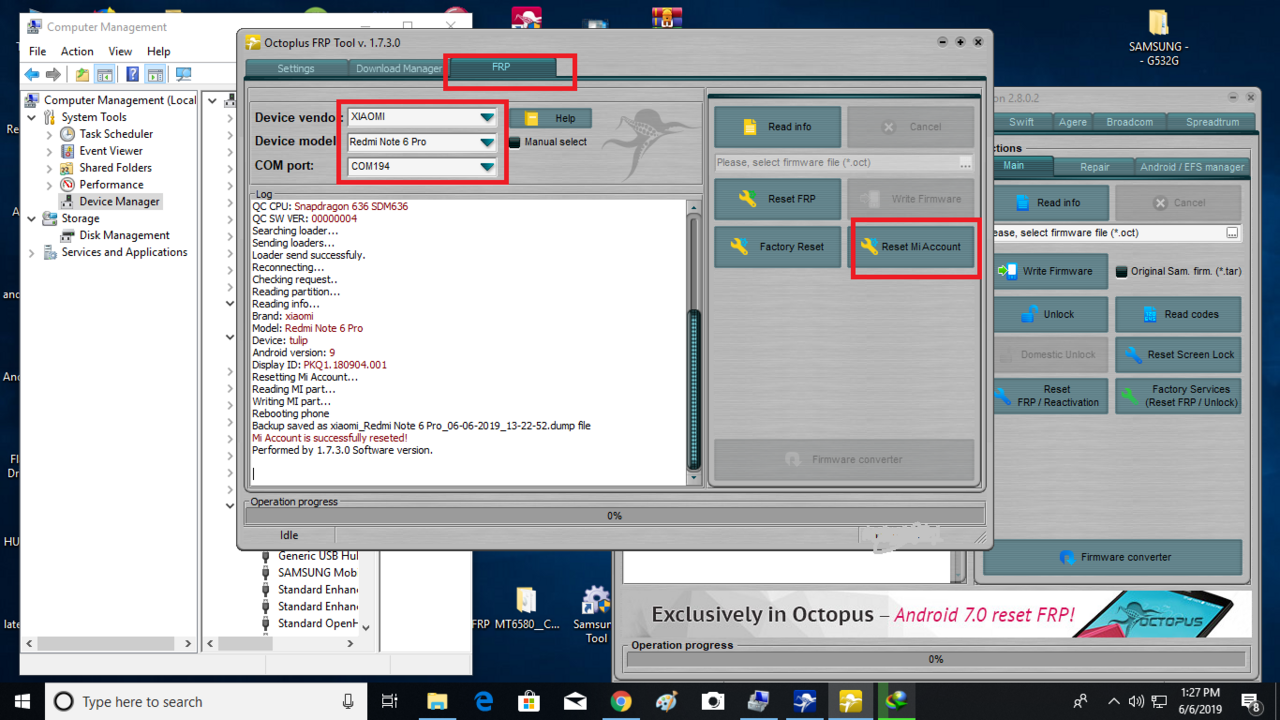Click the scan for hardware monitor icon
This screenshot has height=720, width=1280.
(183, 75)
